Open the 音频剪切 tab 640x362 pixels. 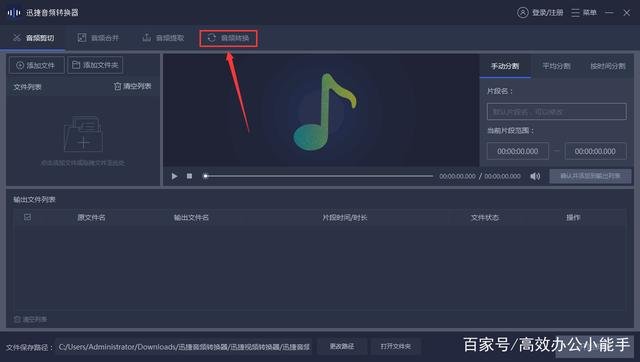point(33,38)
